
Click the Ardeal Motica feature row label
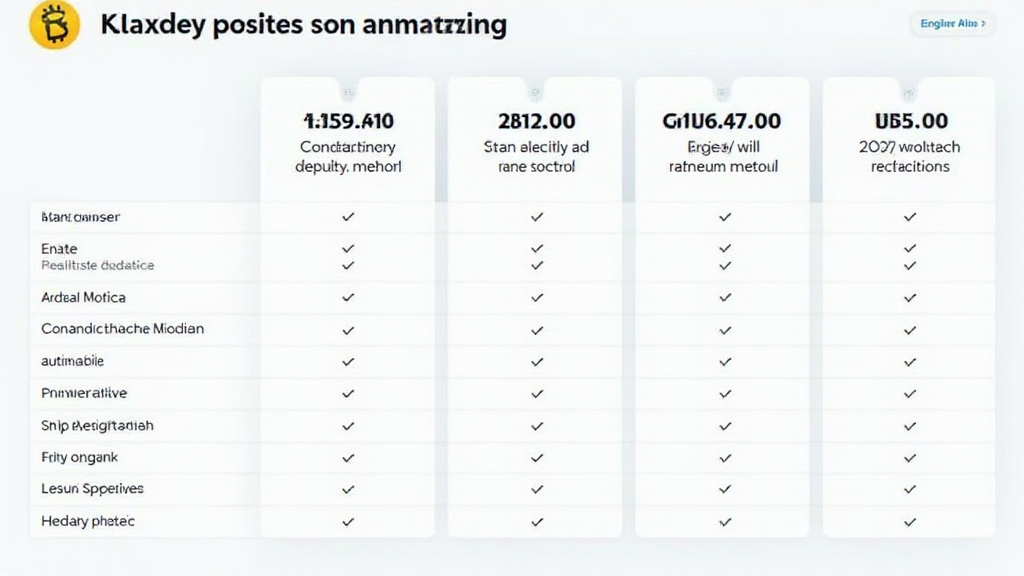pyautogui.click(x=83, y=297)
